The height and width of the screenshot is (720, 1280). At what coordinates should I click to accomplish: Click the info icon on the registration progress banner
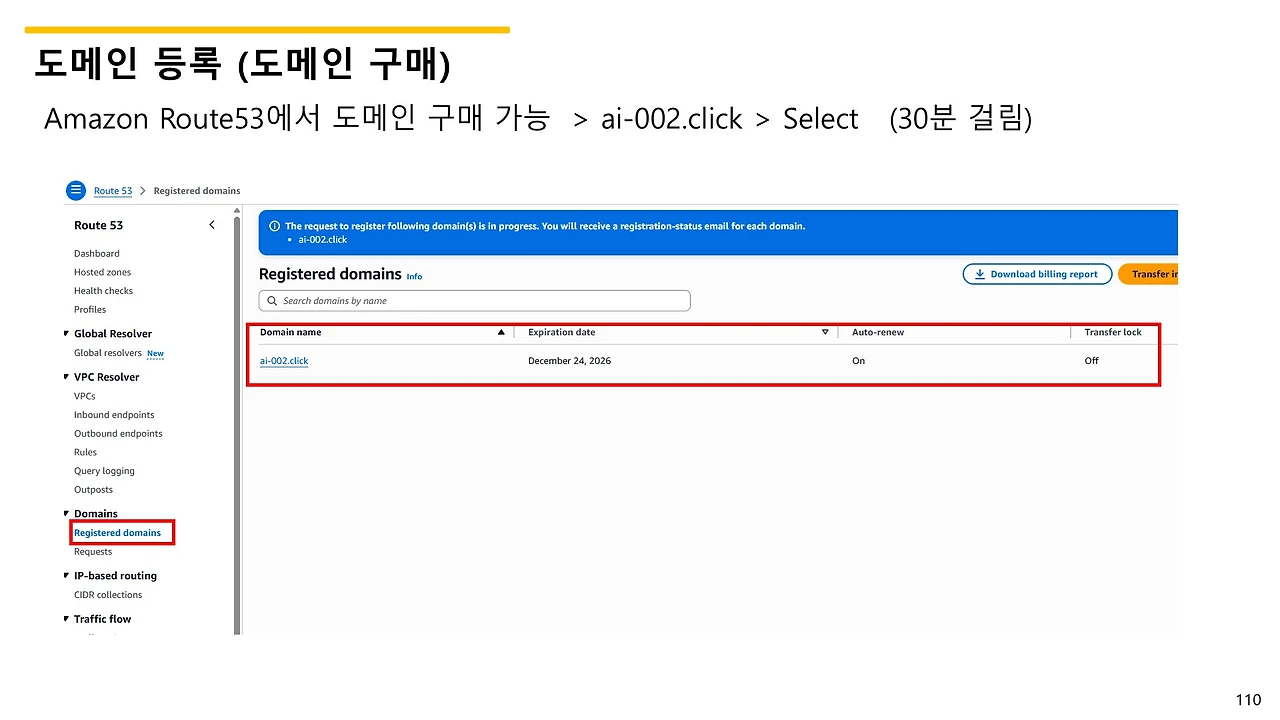click(274, 225)
